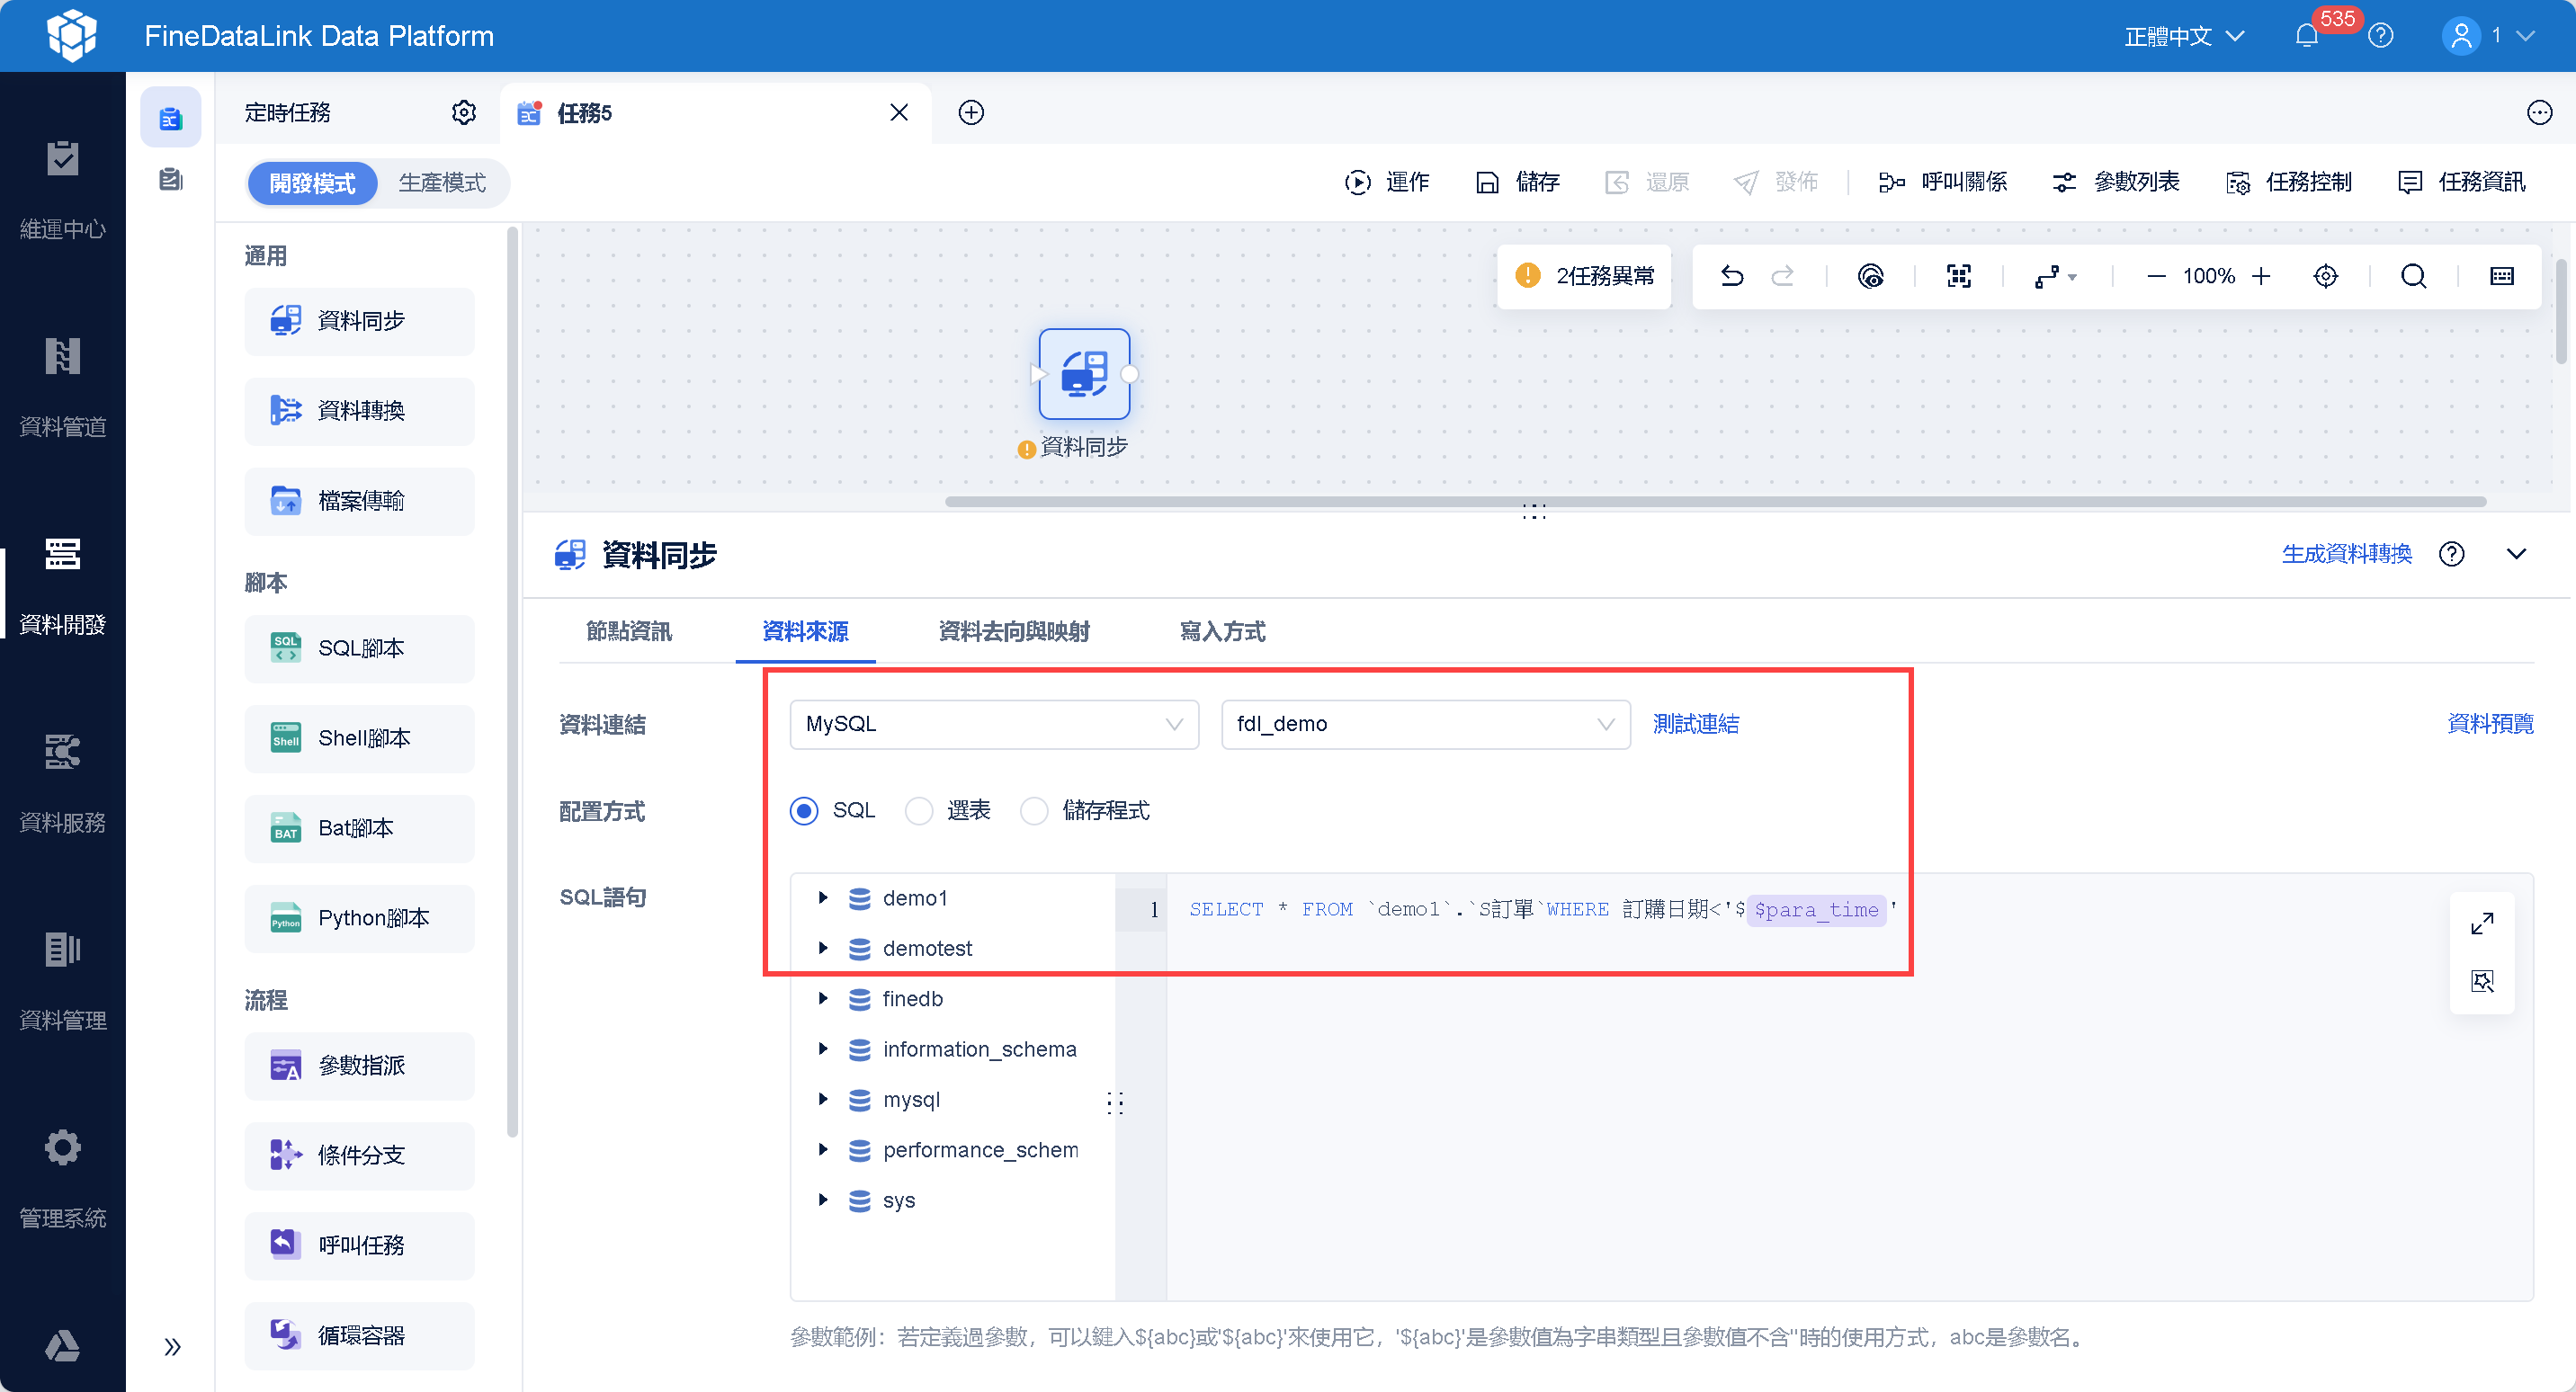
Task: Switch to 資料去向與映射 tab
Action: pos(1013,631)
